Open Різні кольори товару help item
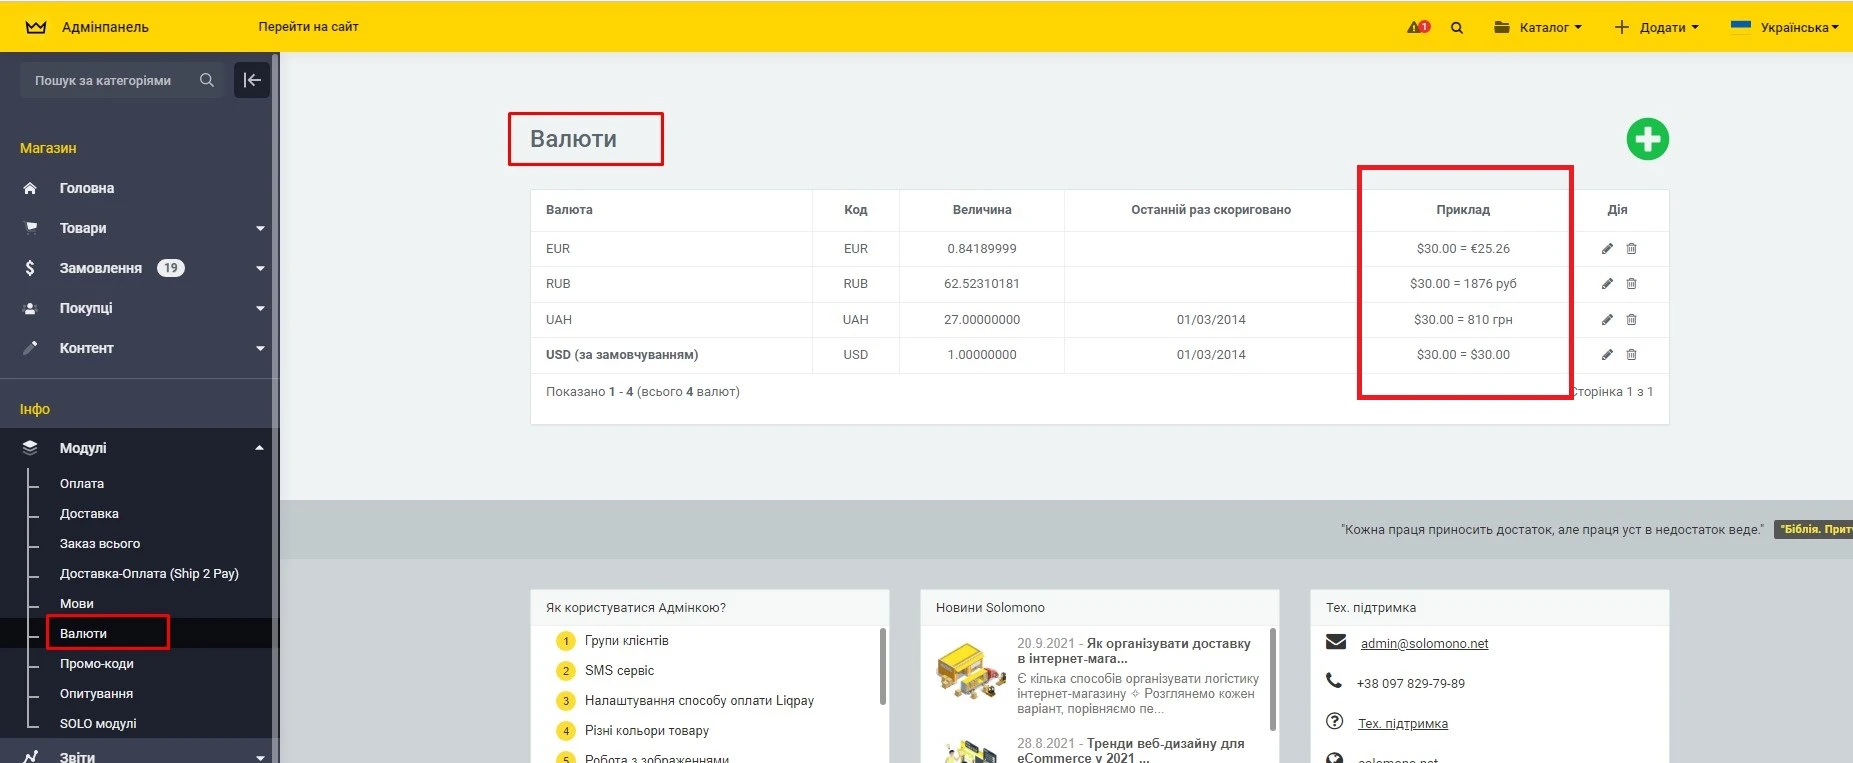1853x763 pixels. pos(647,731)
